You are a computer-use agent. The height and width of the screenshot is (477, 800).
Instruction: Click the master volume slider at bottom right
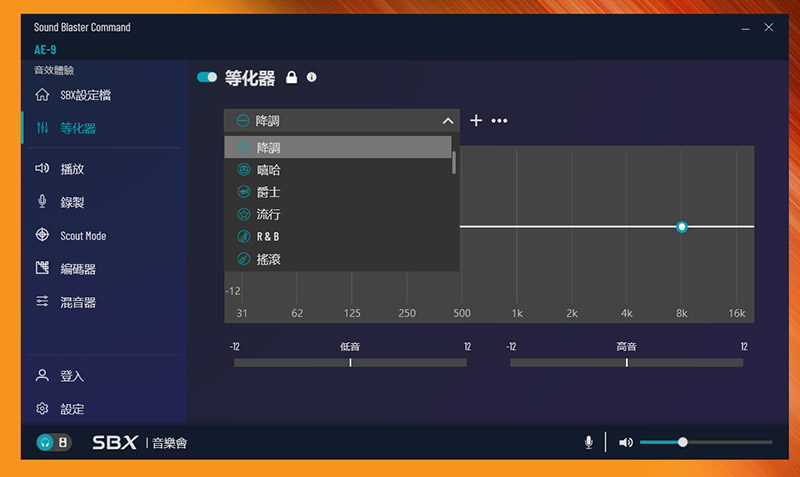pos(706,442)
